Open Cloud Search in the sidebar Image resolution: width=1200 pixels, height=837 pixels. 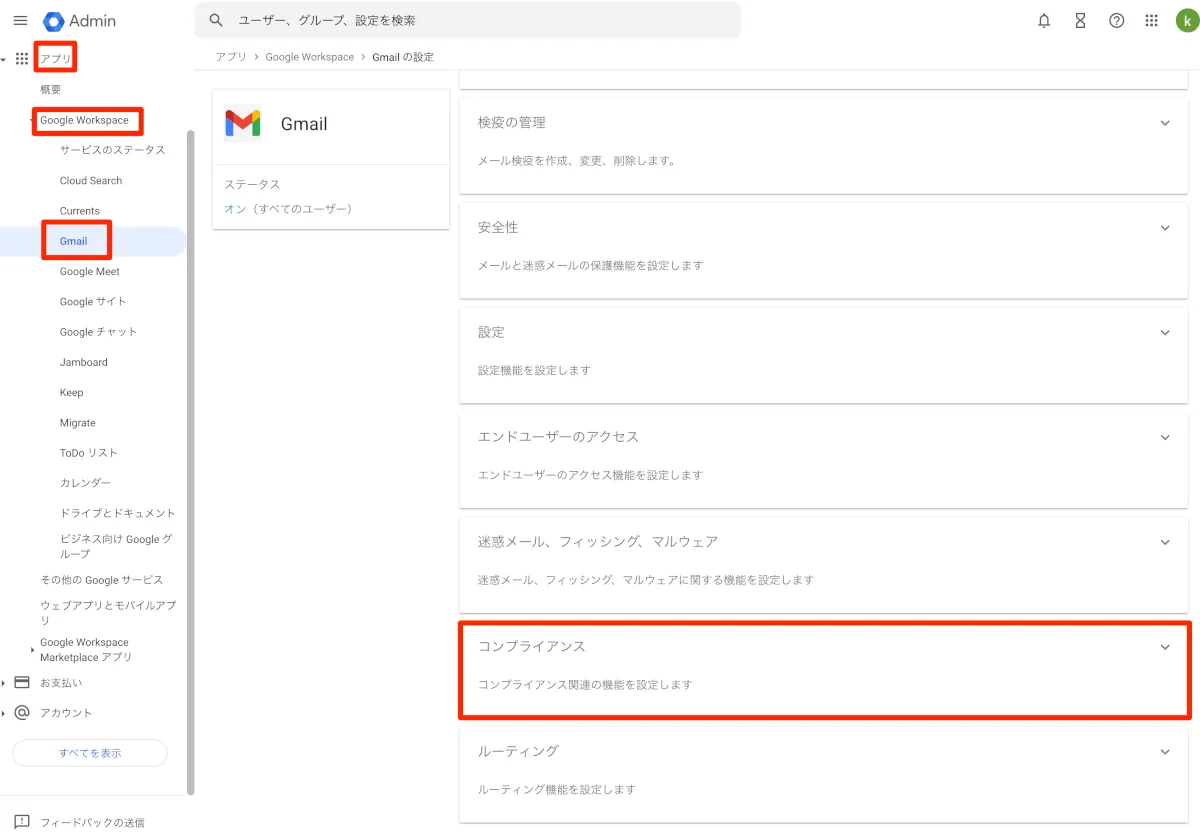(x=91, y=181)
